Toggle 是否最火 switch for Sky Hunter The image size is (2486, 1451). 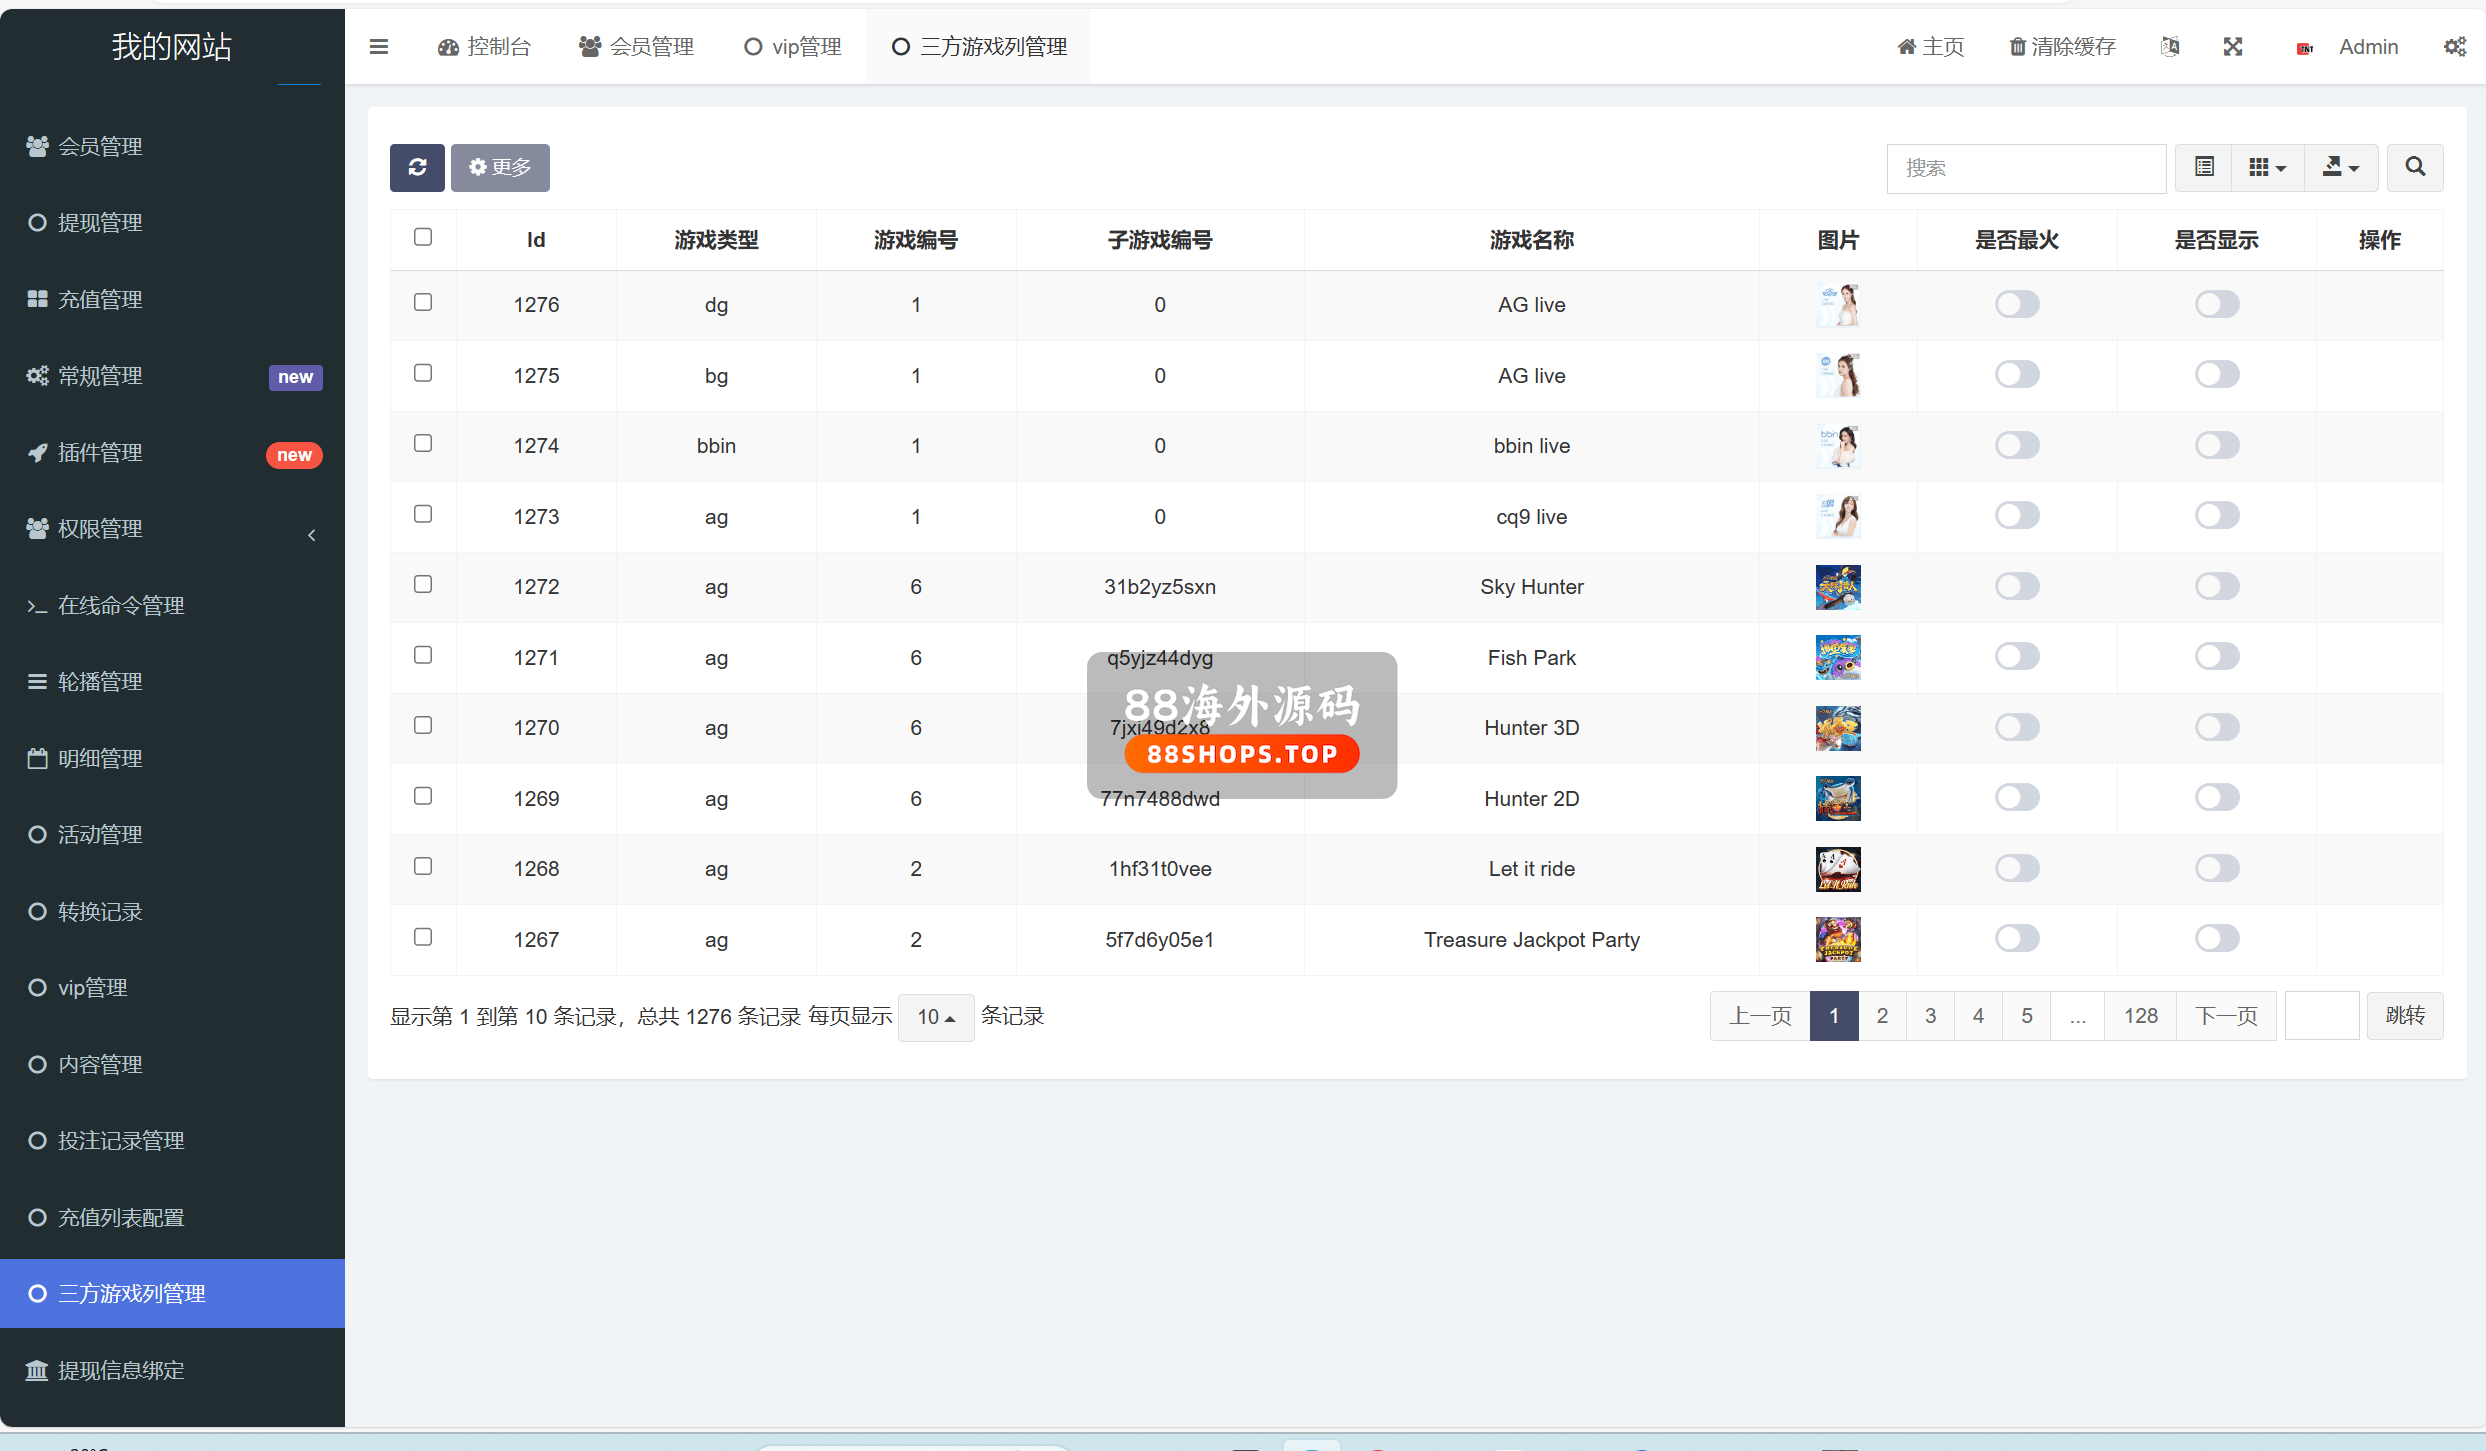[x=2017, y=586]
